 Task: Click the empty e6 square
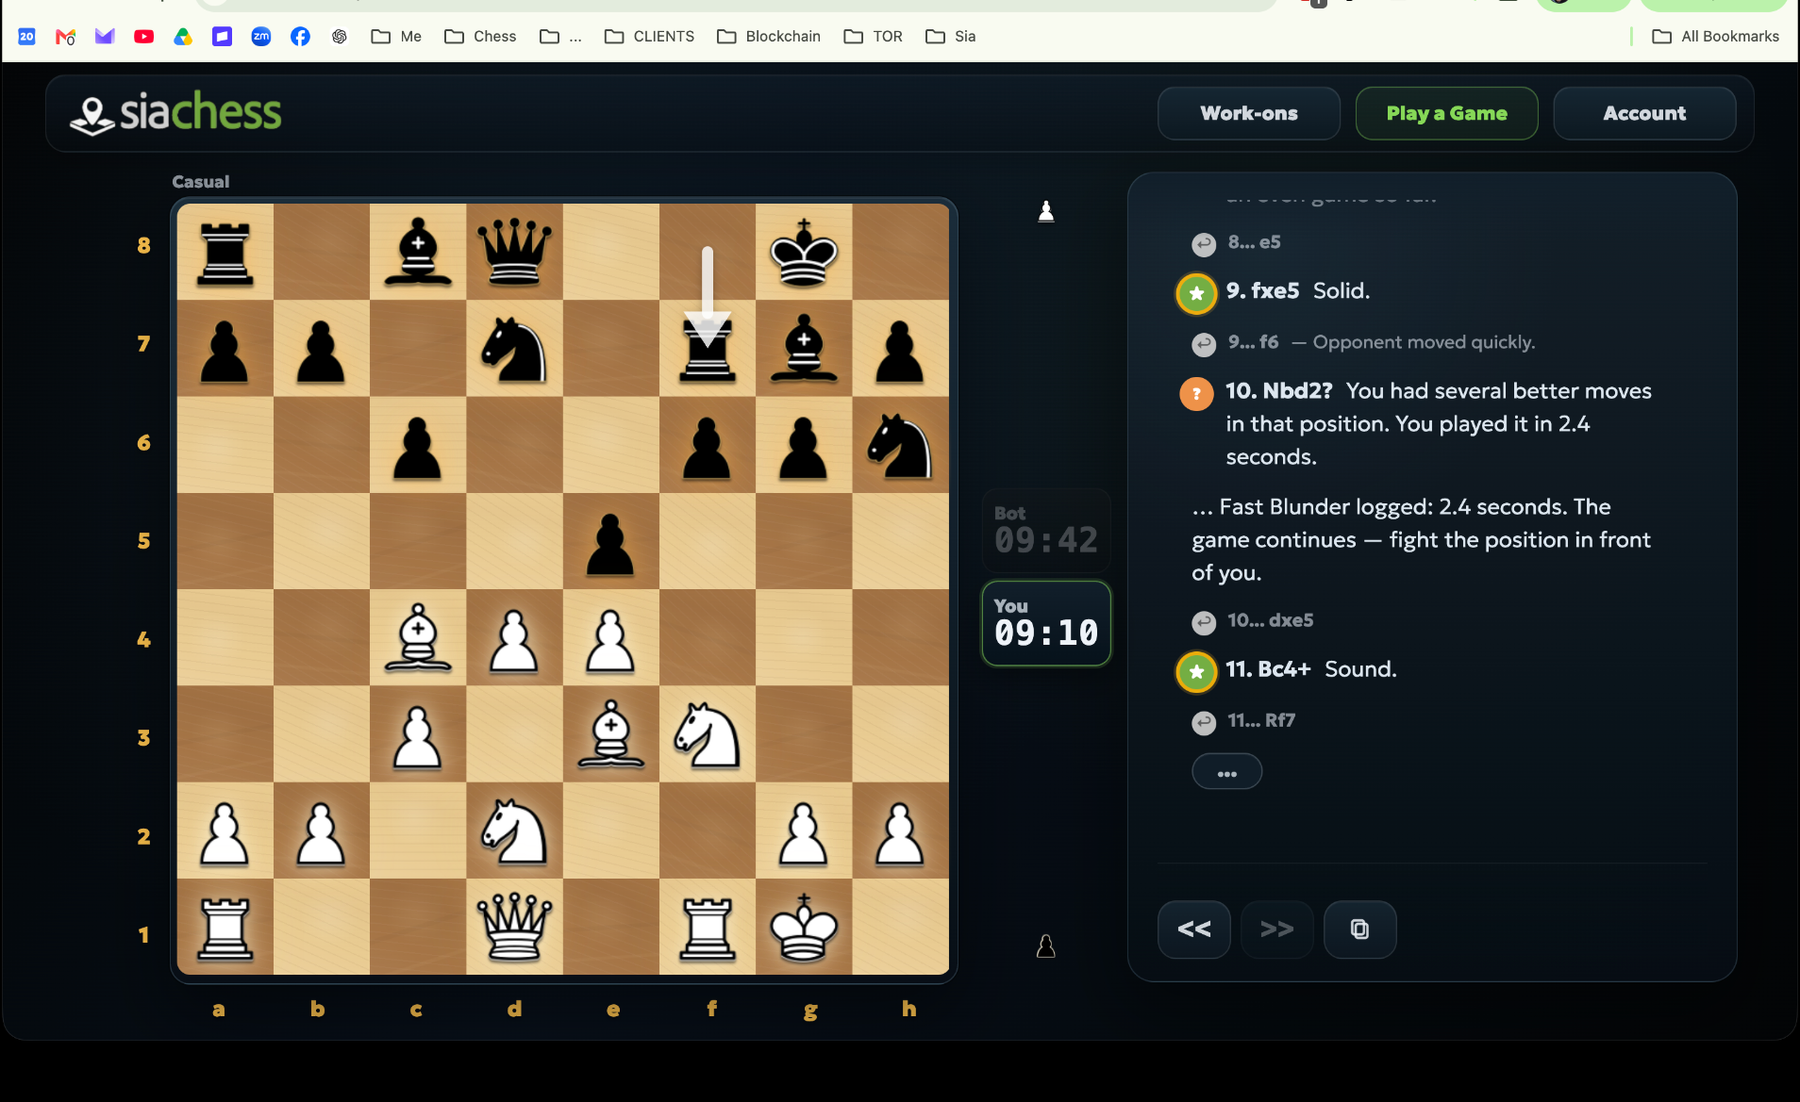pyautogui.click(x=611, y=444)
